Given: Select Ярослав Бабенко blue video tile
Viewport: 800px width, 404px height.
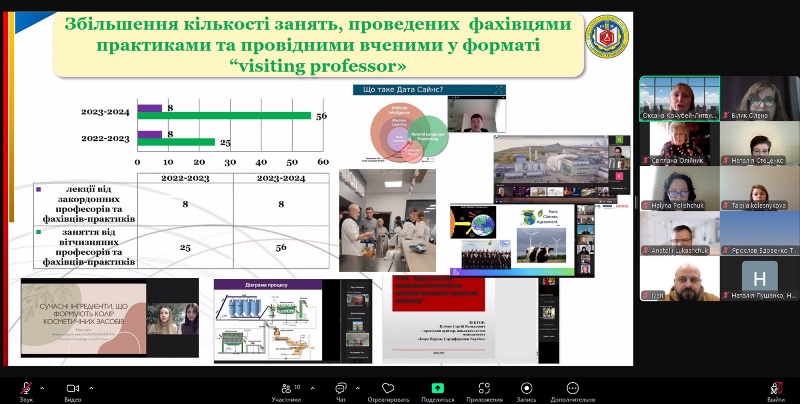Looking at the screenshot, I should [760, 233].
